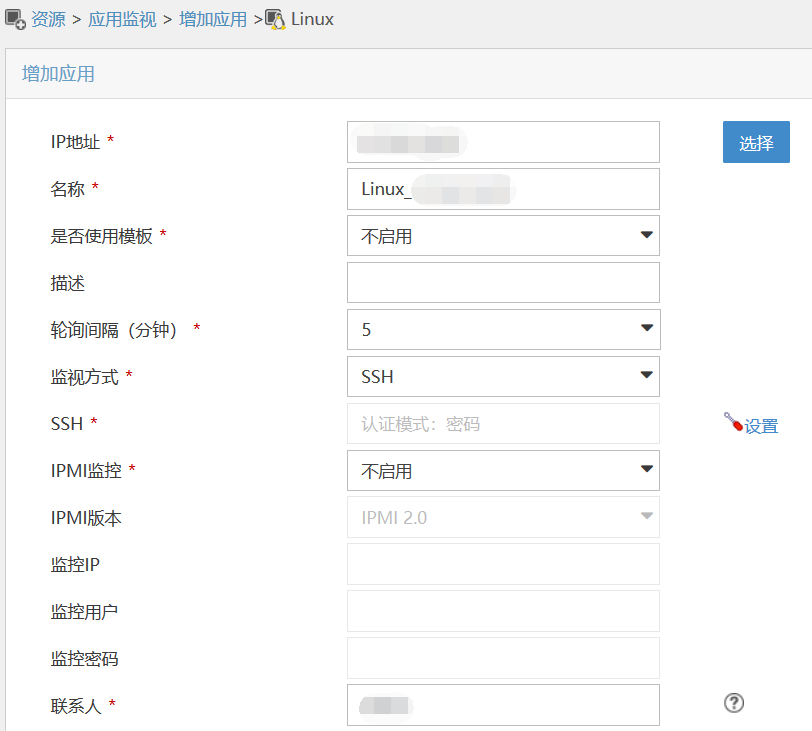Click the 监控IP label
Image resolution: width=812 pixels, height=731 pixels.
tap(75, 564)
